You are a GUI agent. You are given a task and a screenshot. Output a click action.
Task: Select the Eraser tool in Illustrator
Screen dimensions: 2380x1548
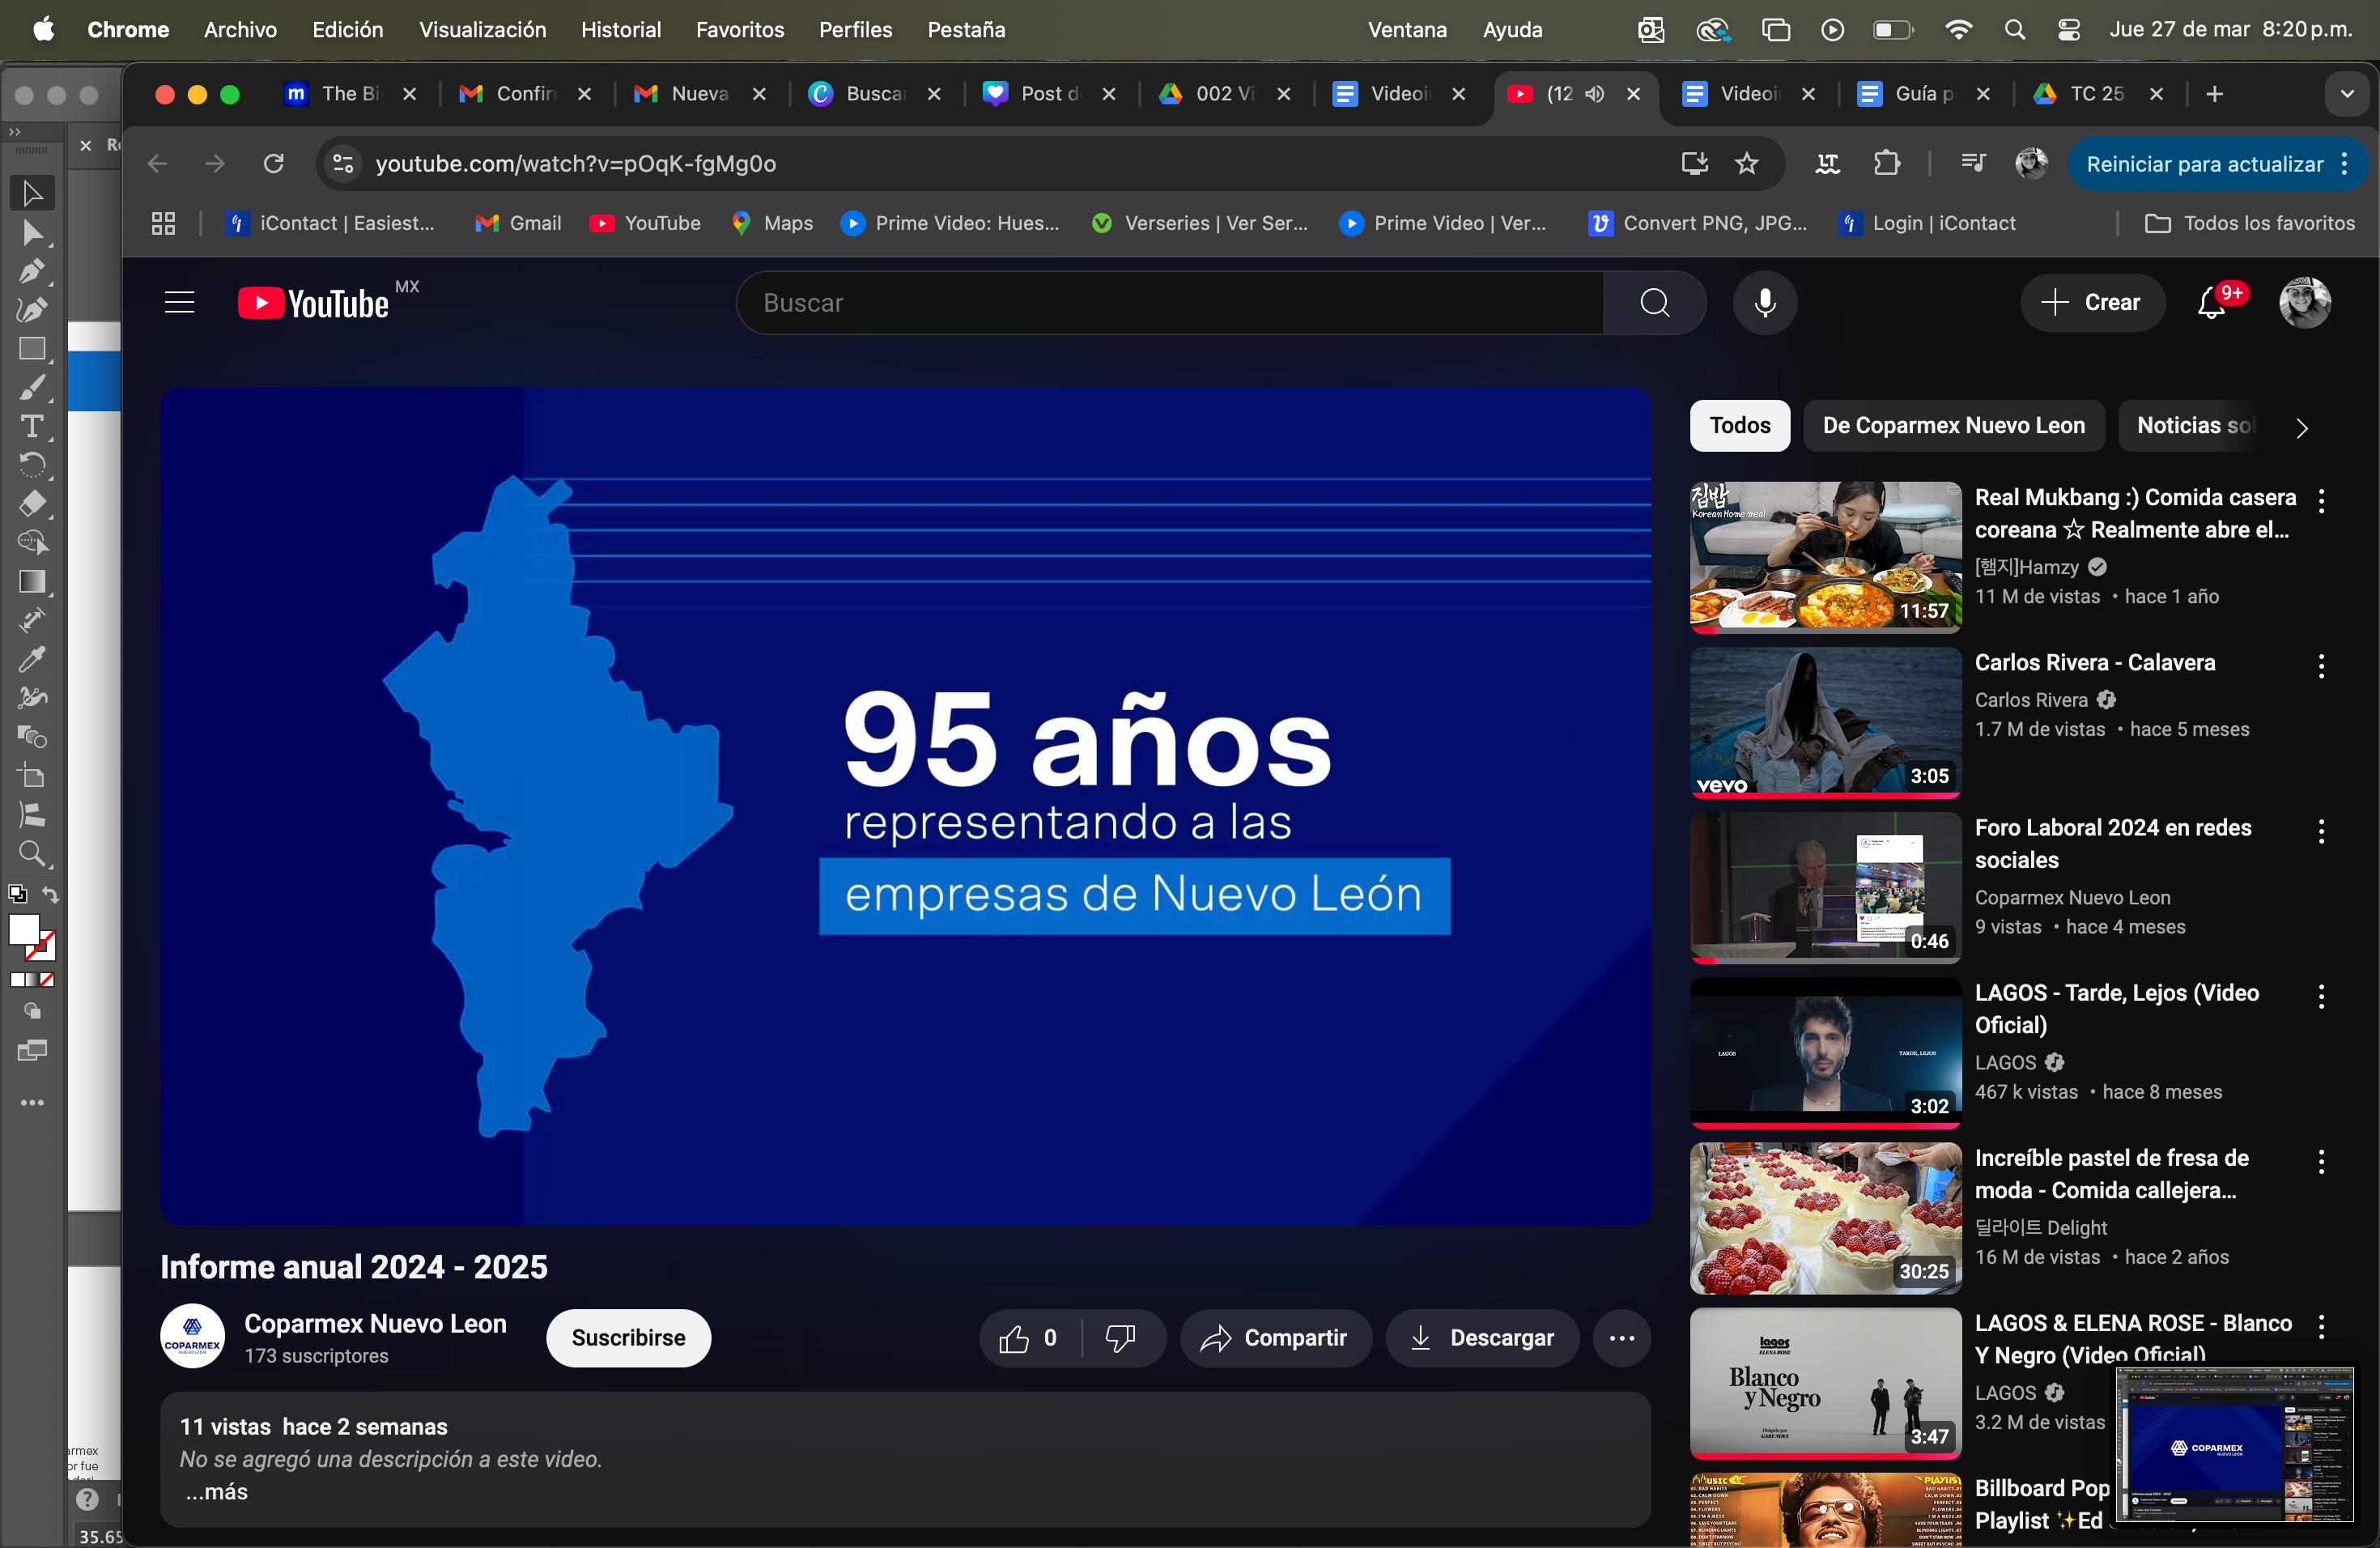click(x=32, y=504)
